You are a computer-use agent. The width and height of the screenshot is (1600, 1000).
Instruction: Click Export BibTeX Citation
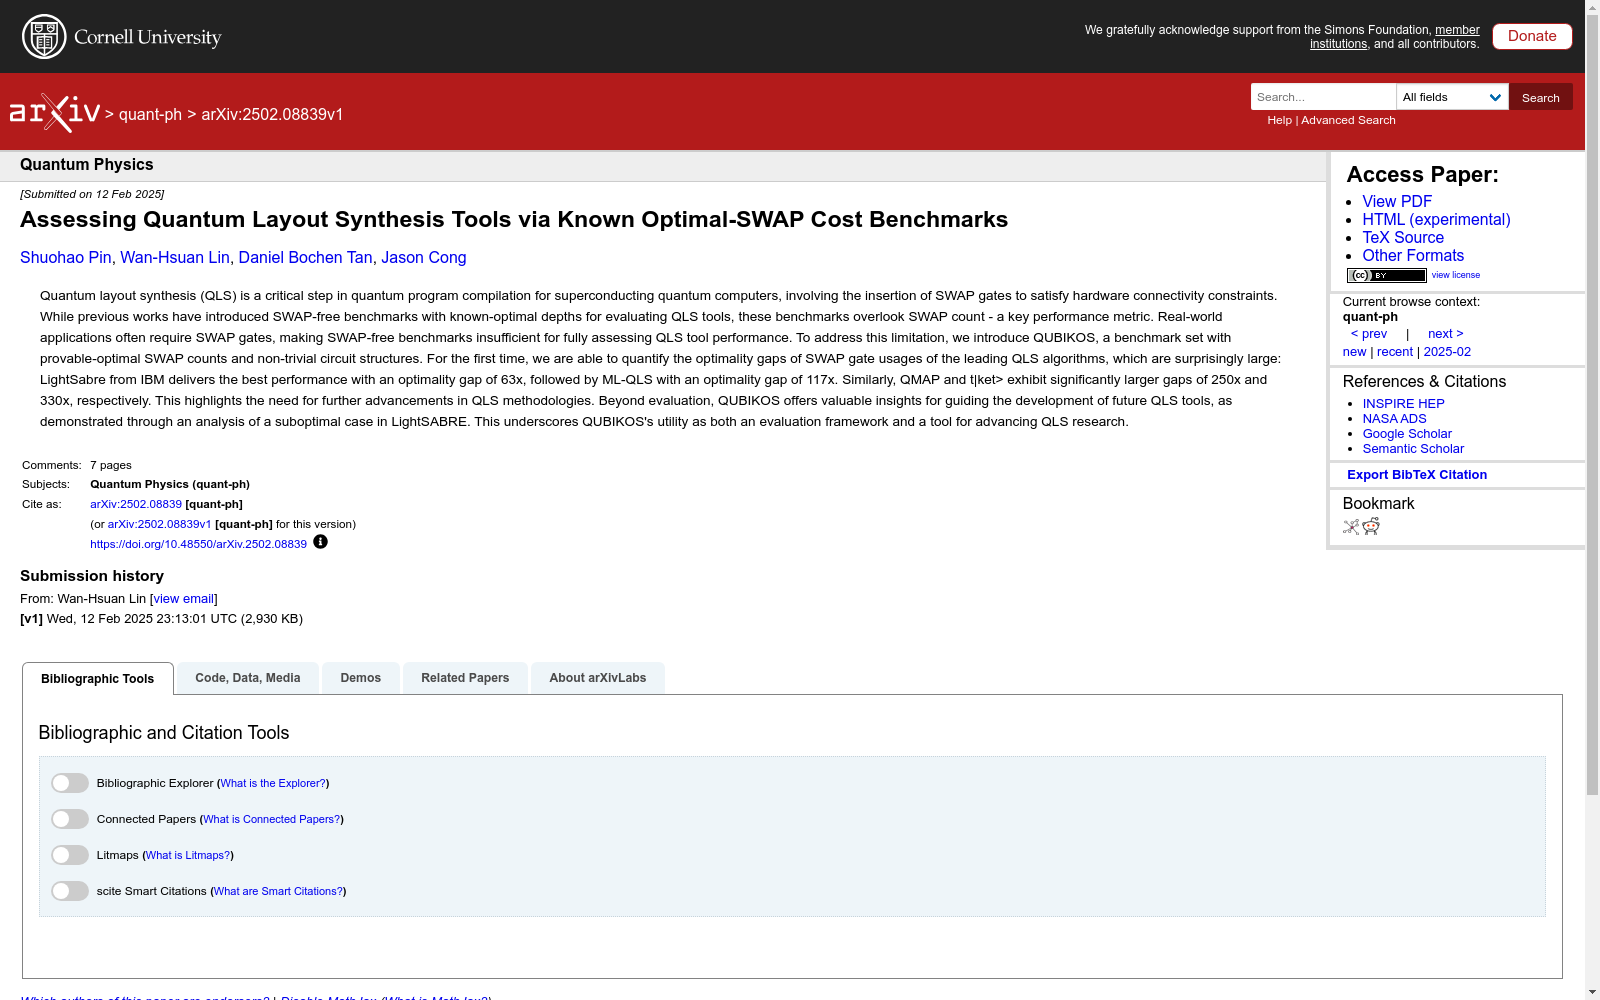(1417, 475)
